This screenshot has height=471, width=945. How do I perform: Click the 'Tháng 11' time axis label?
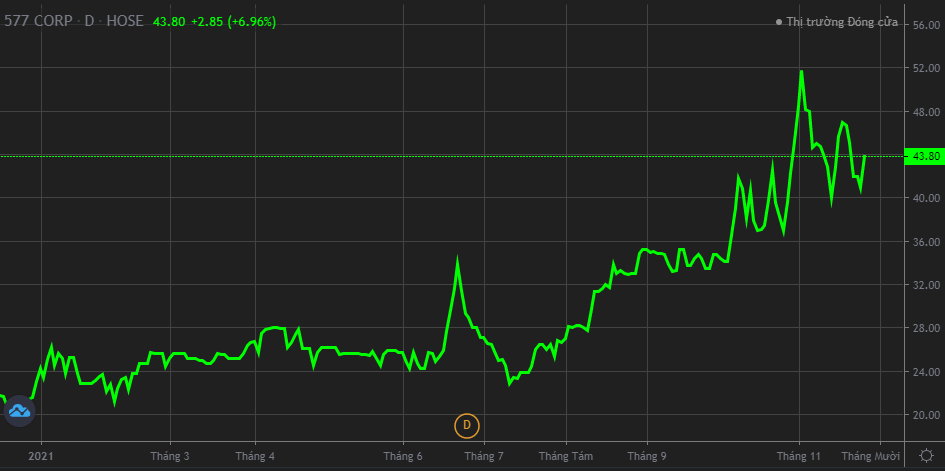click(799, 455)
